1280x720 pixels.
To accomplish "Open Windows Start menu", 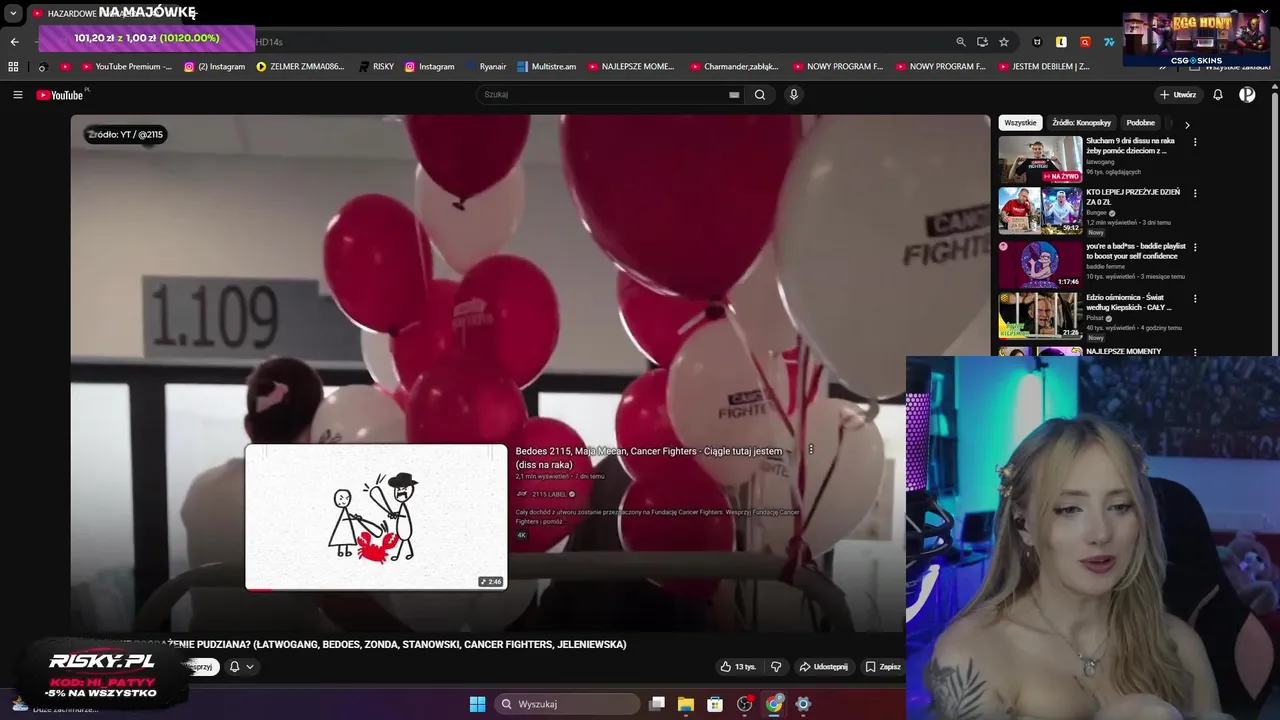I will coord(477,704).
